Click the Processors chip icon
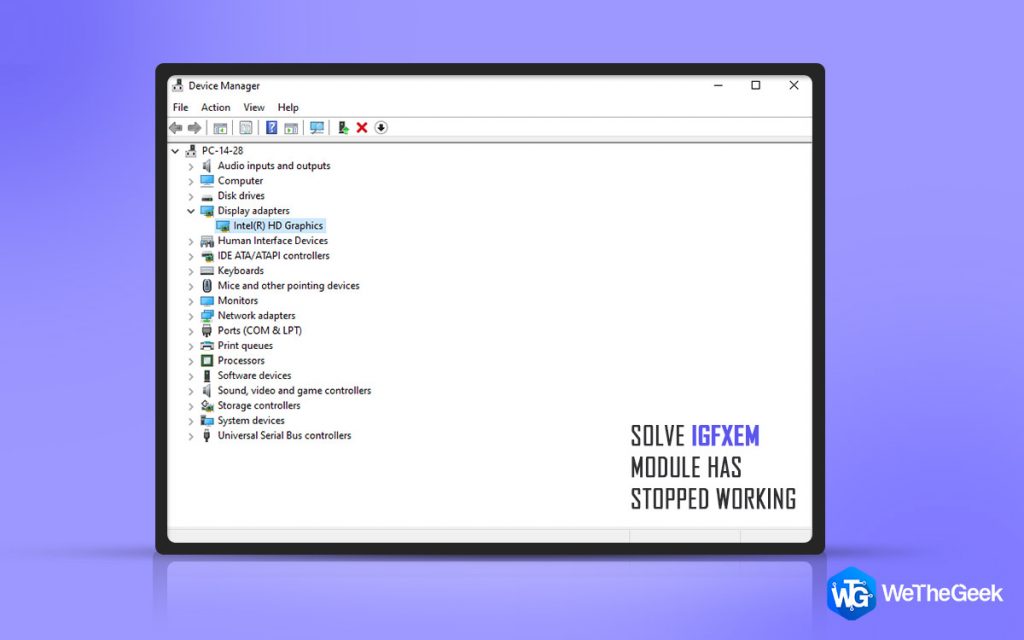 [x=207, y=360]
